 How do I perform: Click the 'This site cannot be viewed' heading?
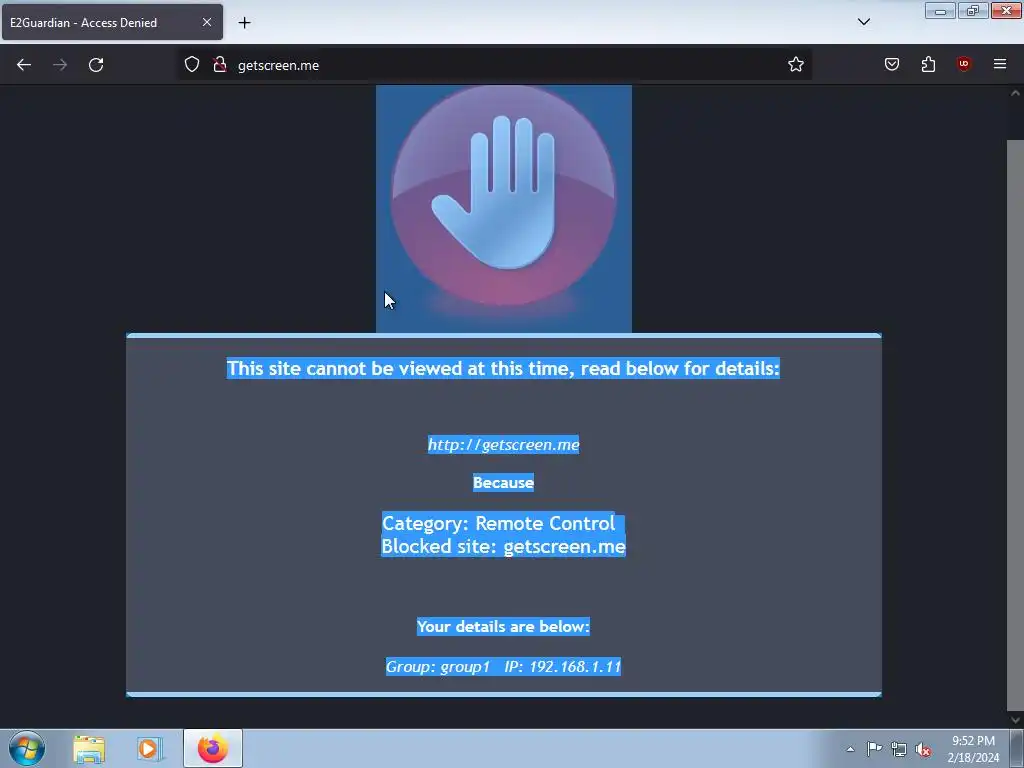tap(503, 368)
